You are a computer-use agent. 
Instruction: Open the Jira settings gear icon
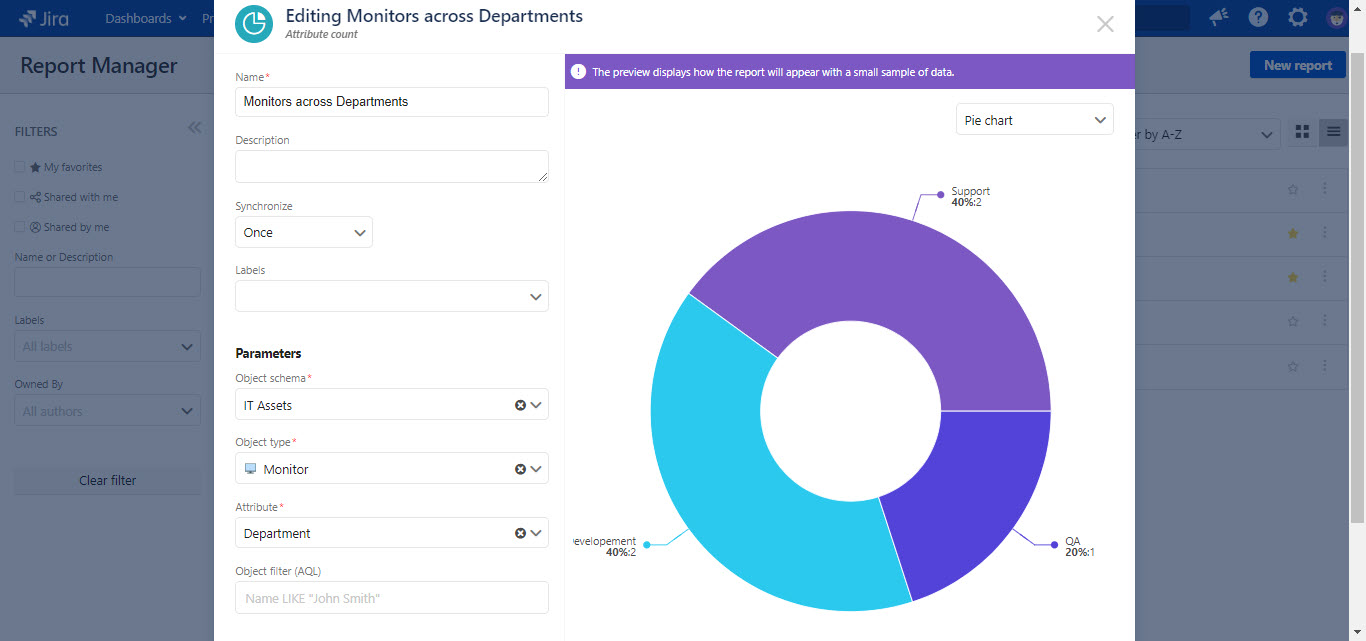tap(1297, 17)
